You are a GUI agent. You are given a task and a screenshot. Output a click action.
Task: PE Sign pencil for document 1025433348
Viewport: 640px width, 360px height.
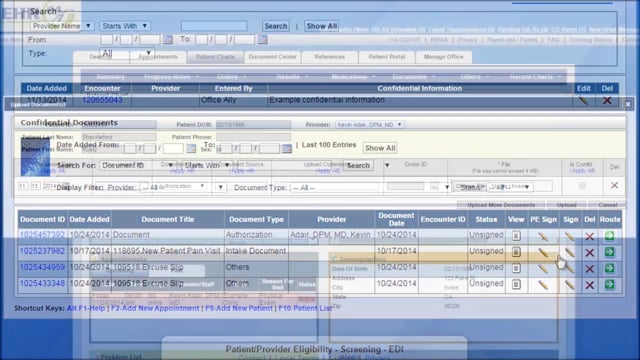coord(543,284)
